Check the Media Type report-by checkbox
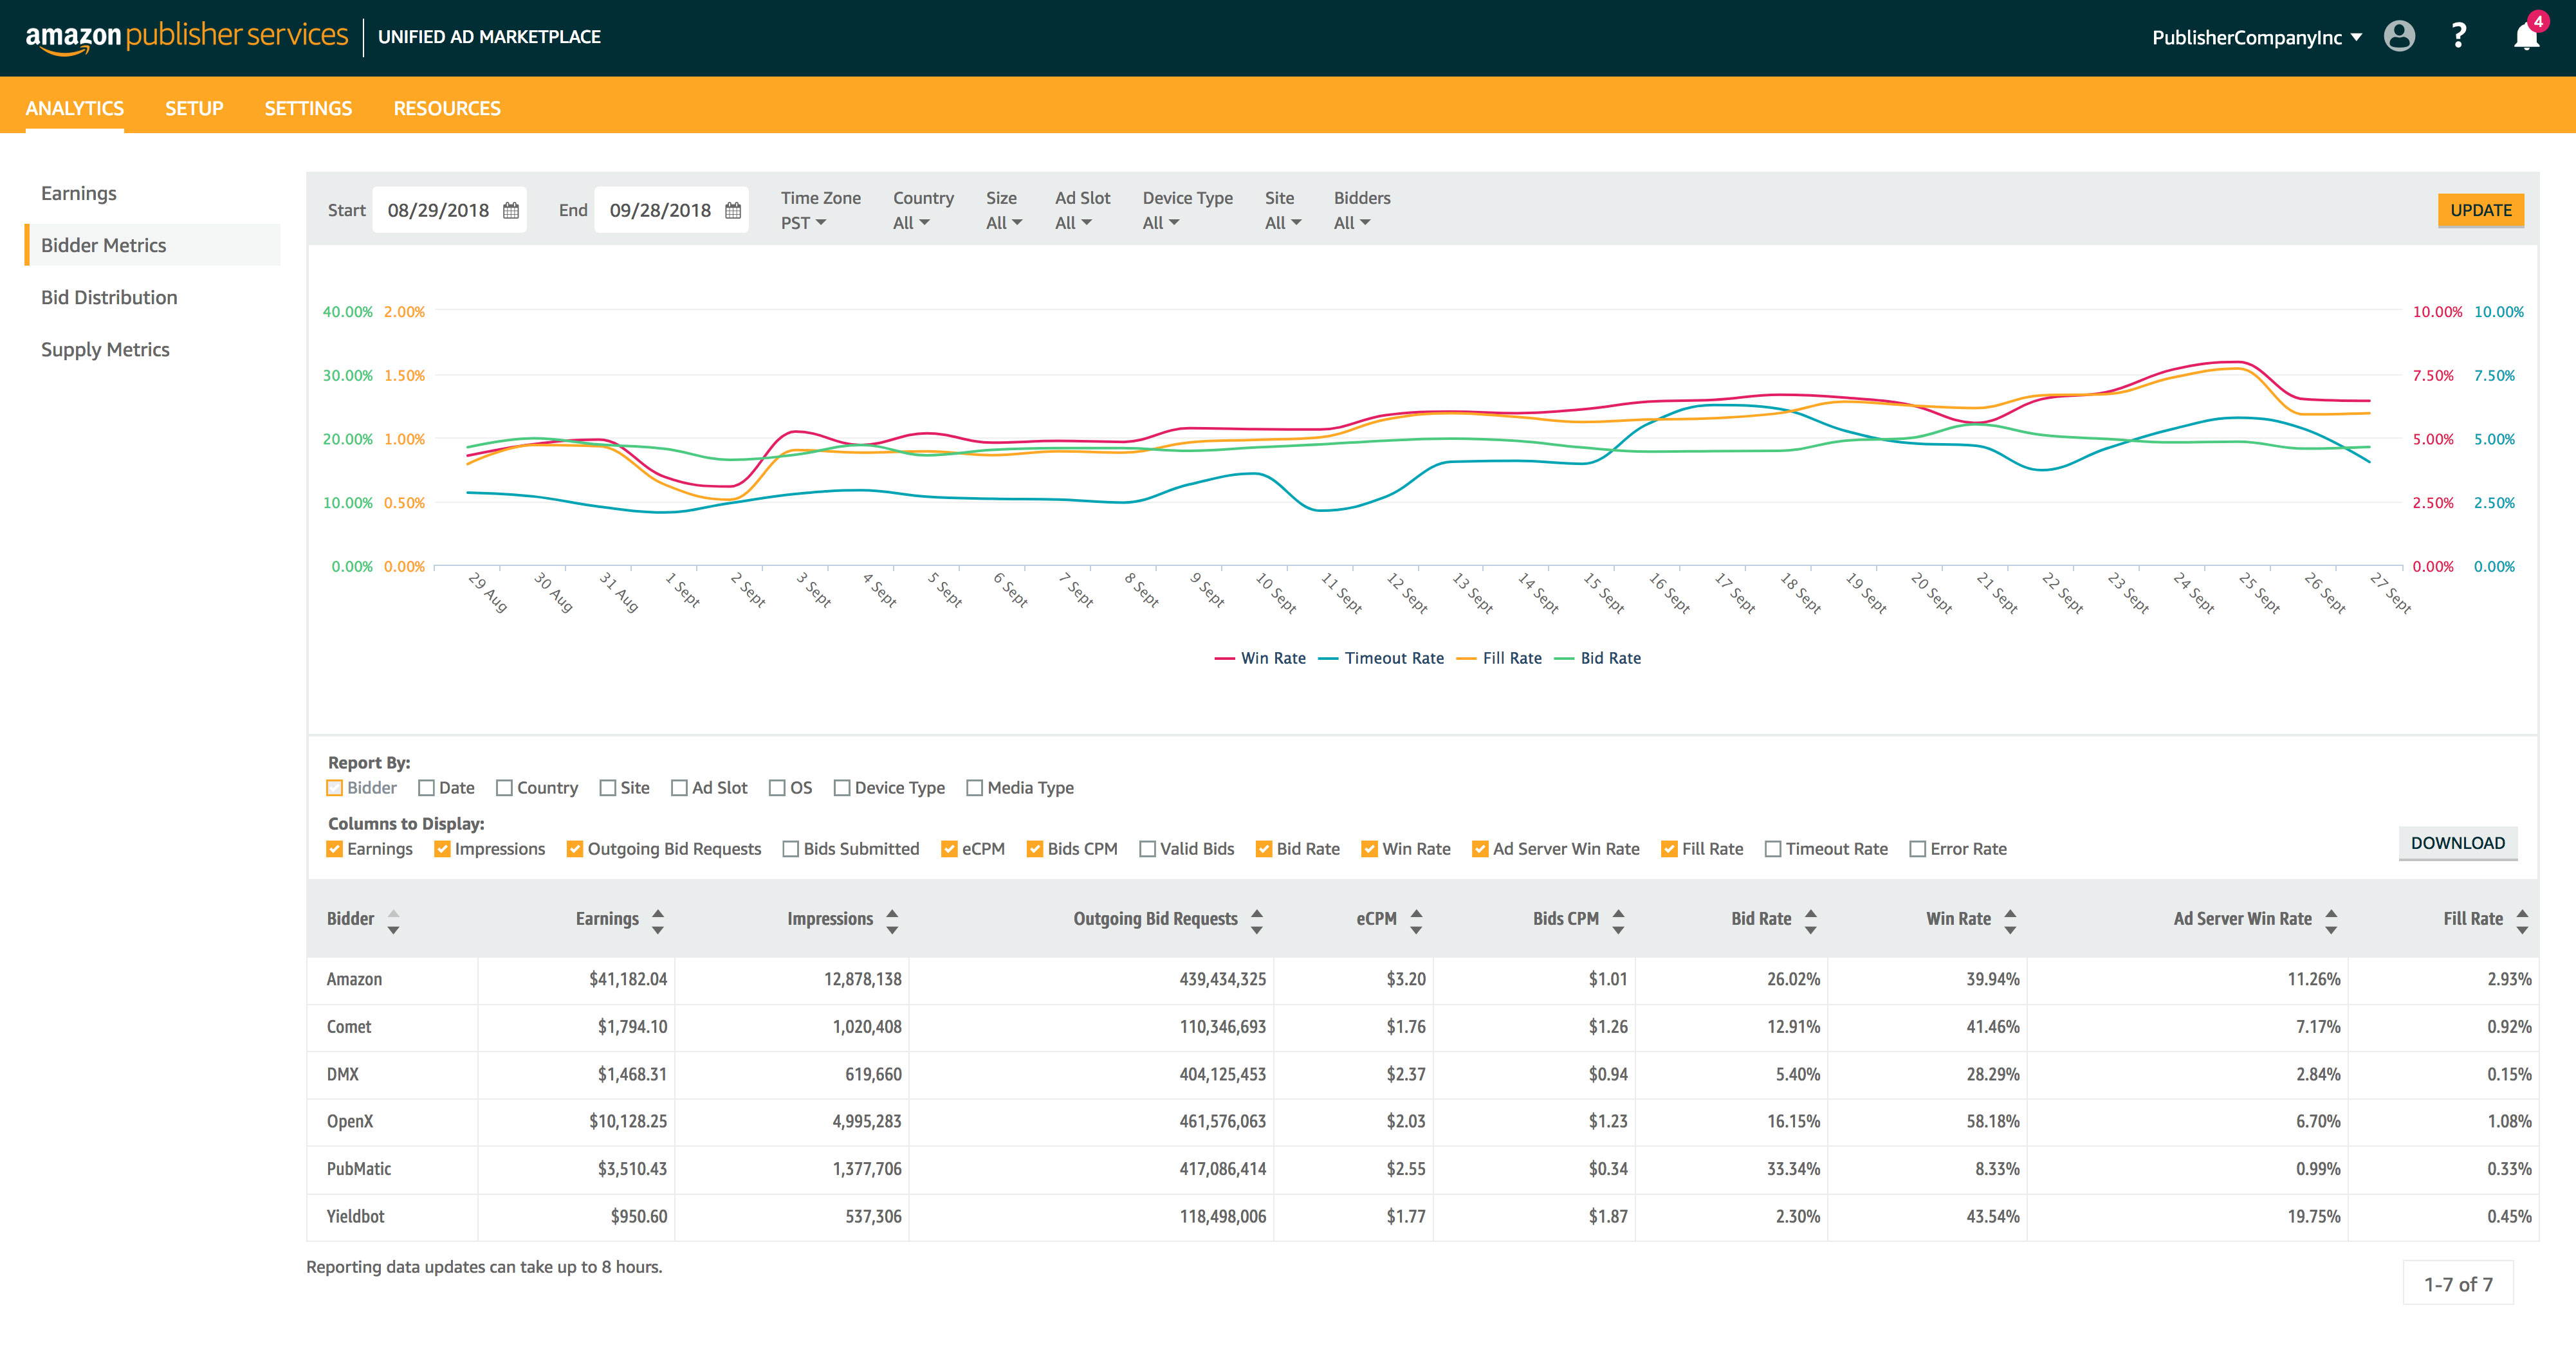Viewport: 2576px width, 1357px height. pos(975,788)
